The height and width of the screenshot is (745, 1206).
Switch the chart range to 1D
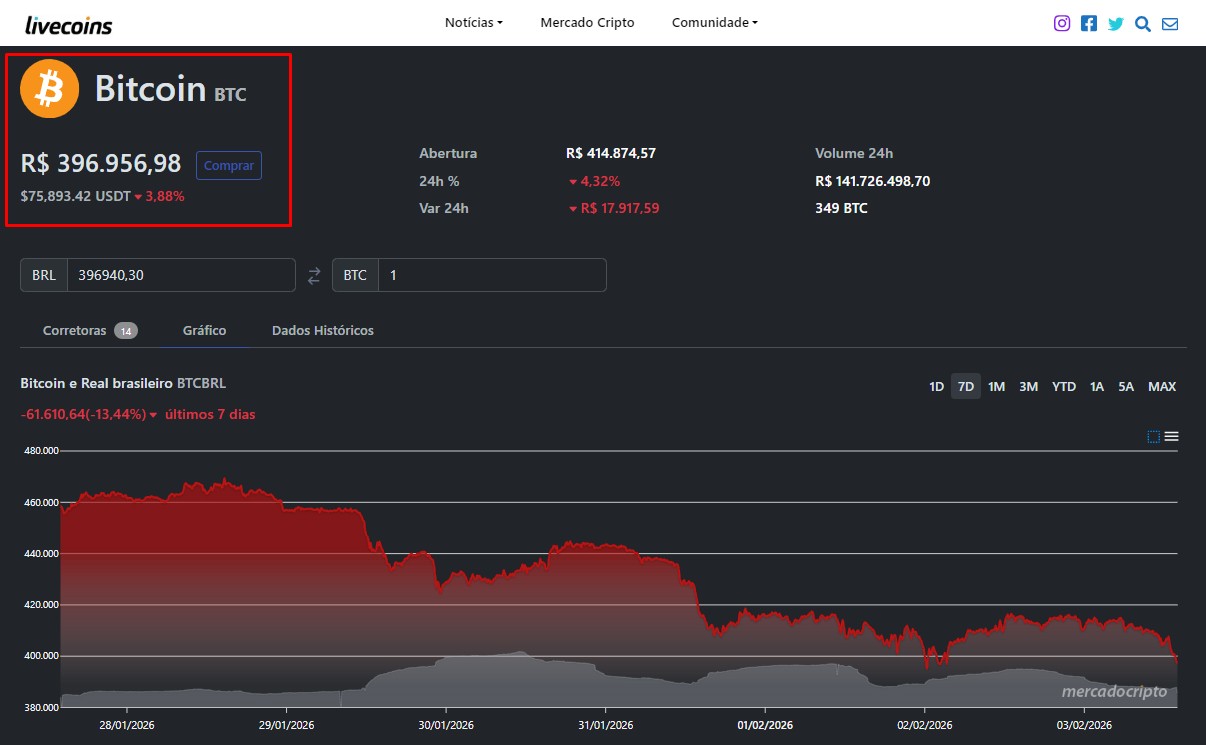click(935, 386)
